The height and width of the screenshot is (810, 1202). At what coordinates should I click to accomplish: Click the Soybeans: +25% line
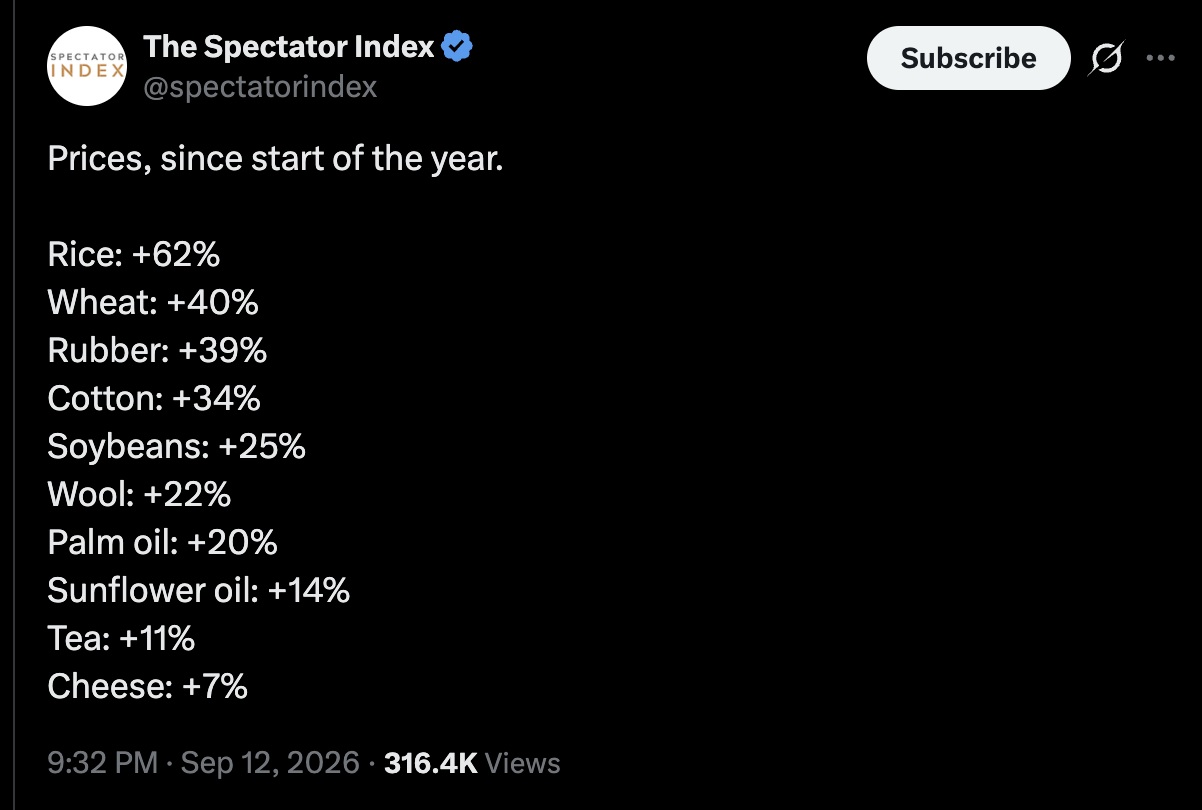[176, 446]
